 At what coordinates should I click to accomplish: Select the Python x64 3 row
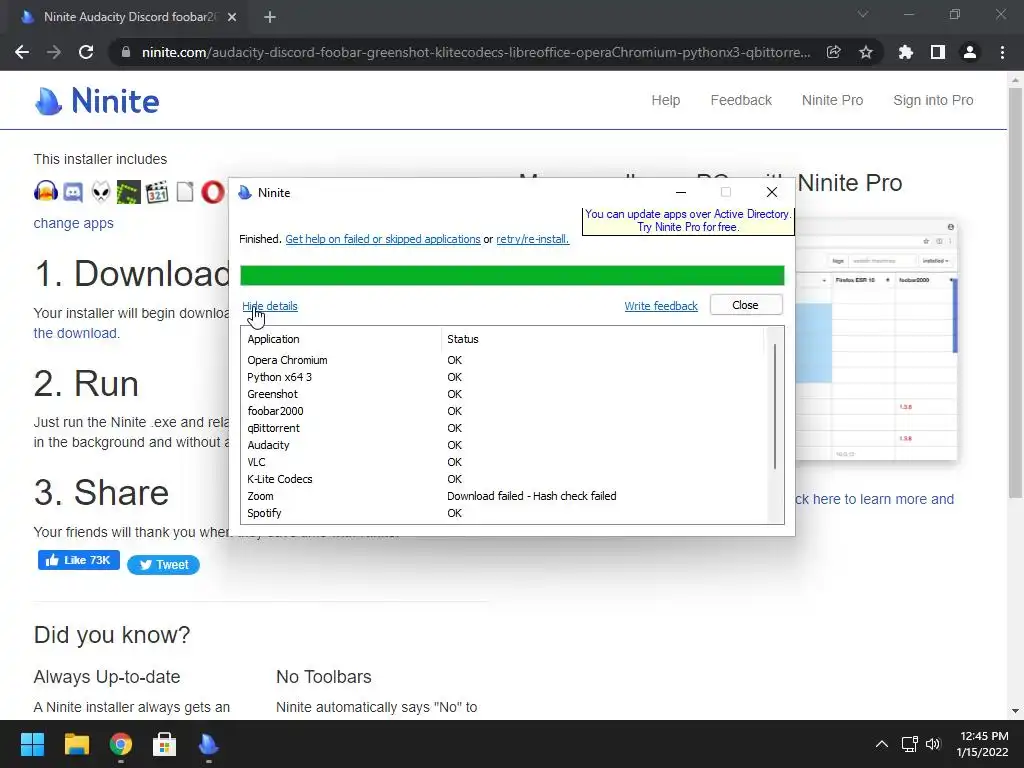(503, 377)
